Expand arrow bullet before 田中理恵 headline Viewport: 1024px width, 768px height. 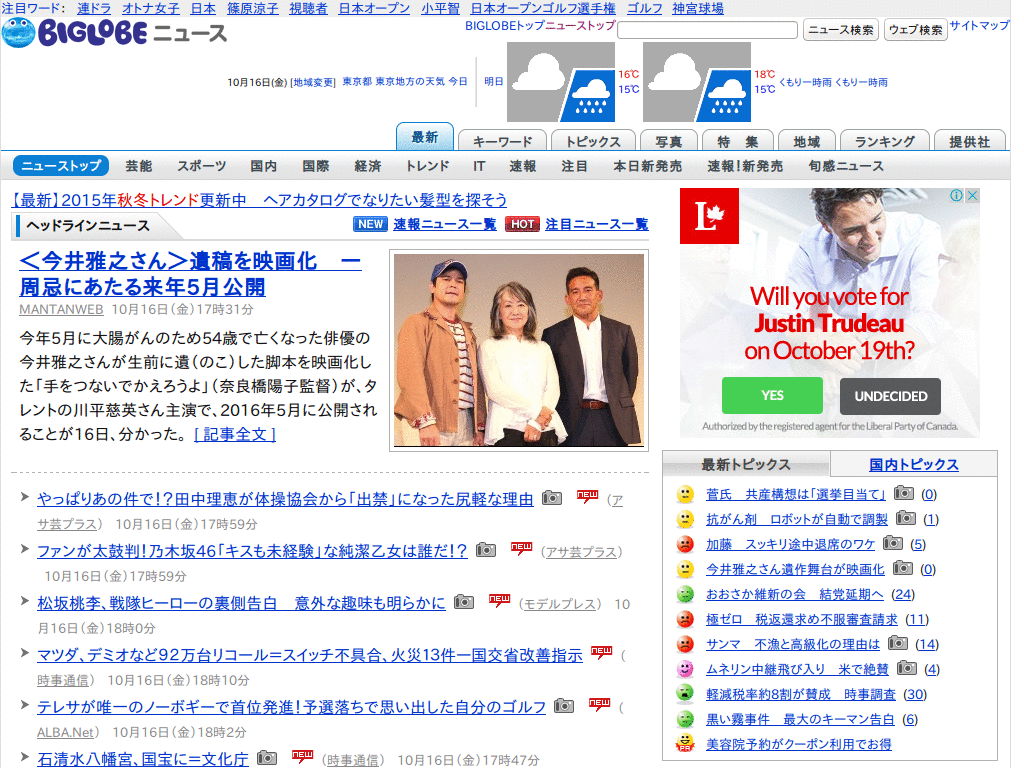pyautogui.click(x=25, y=497)
